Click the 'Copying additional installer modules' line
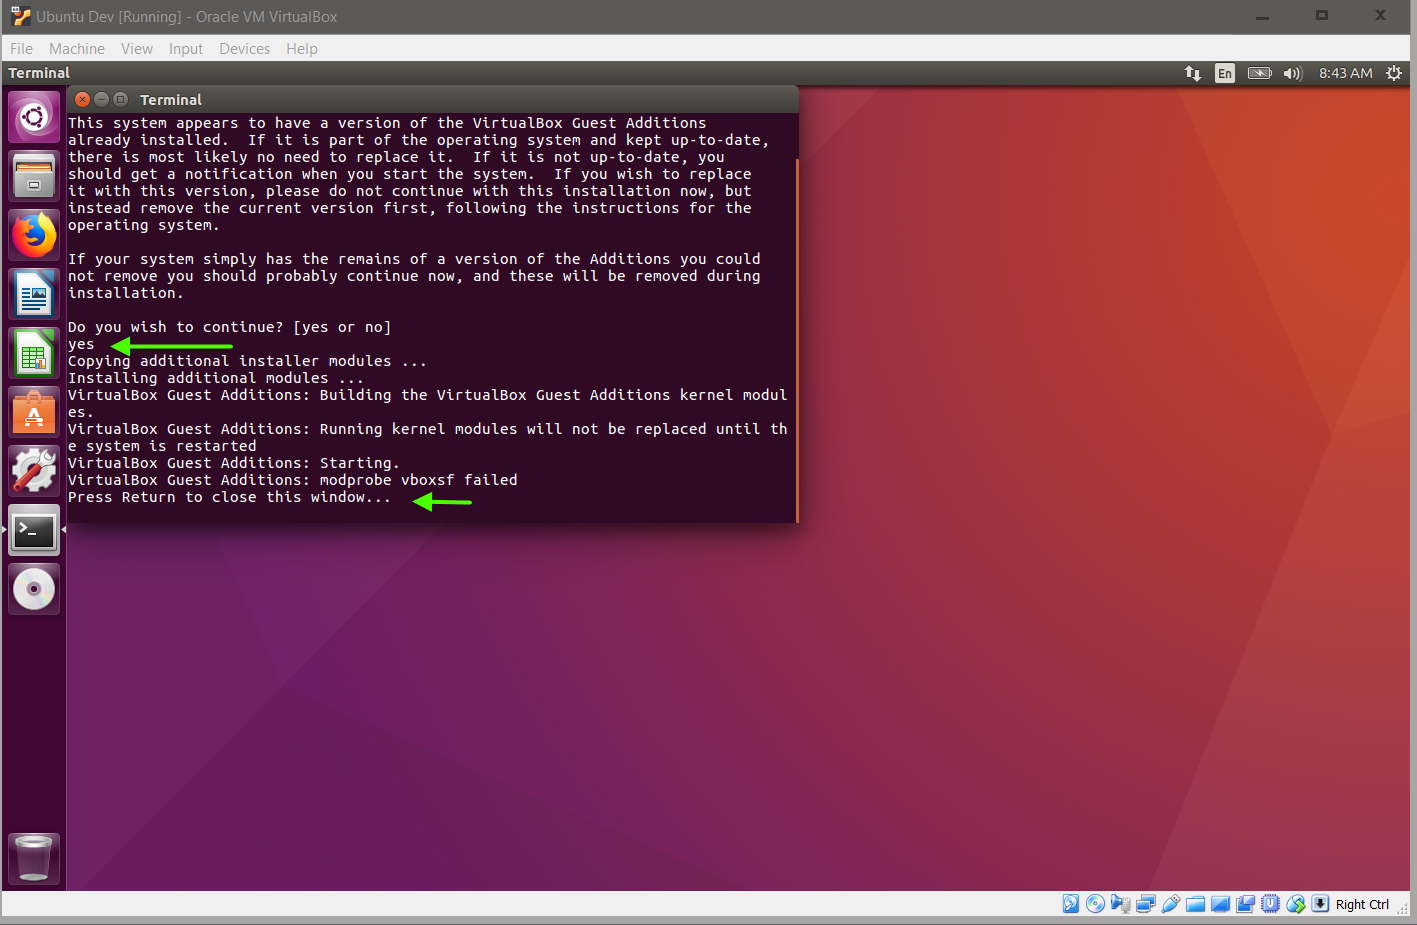 click(247, 361)
